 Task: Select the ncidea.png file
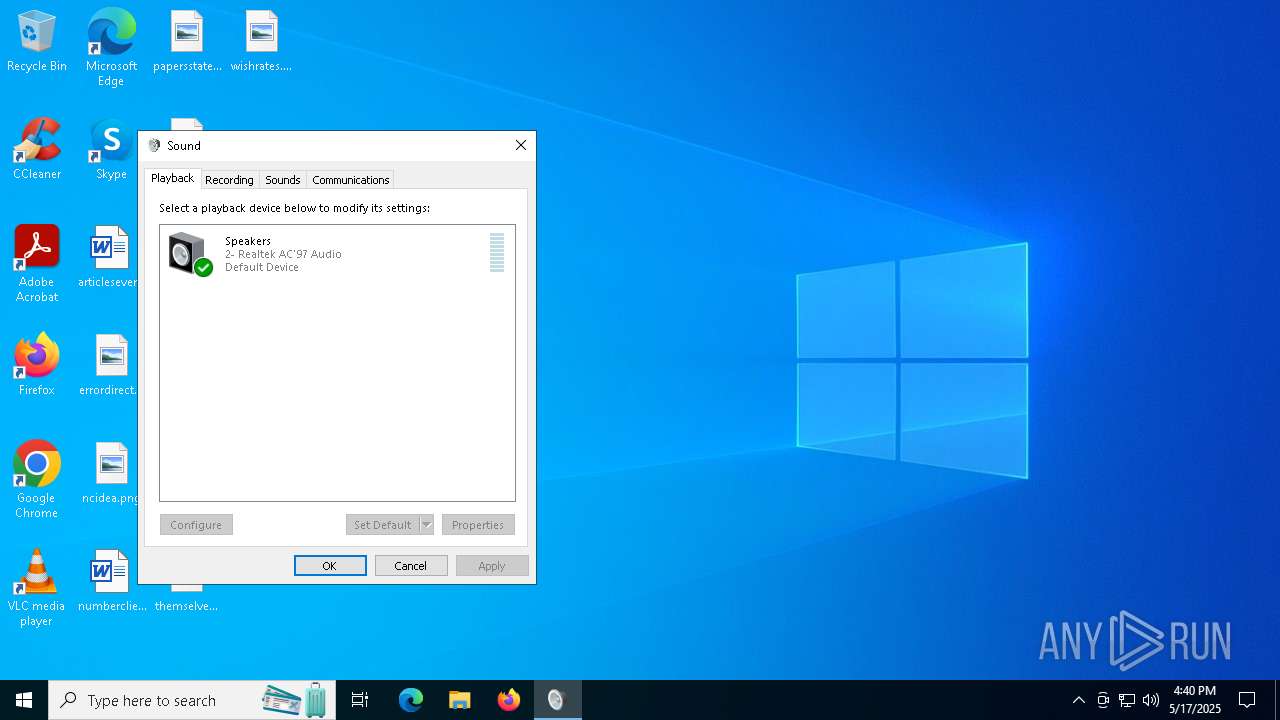pyautogui.click(x=110, y=473)
